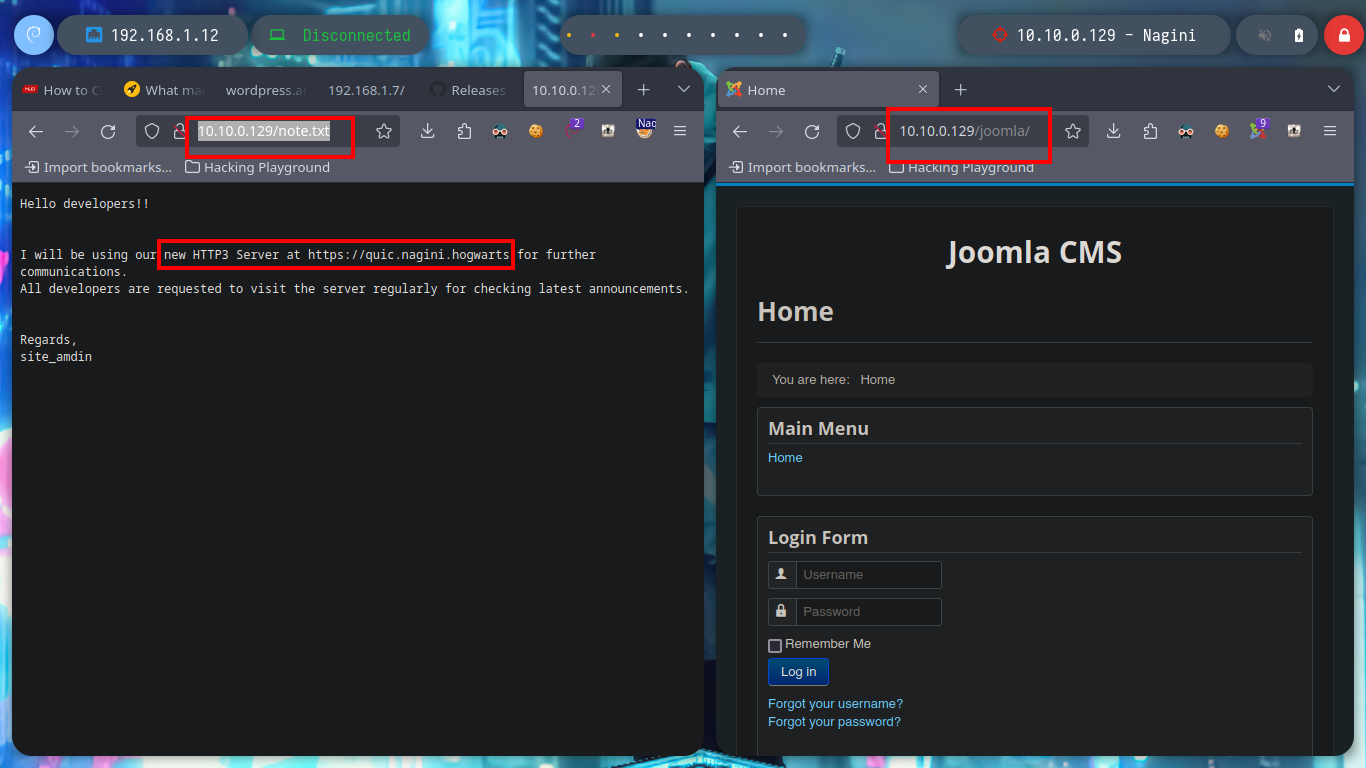Open hamburger menu in Joomla window
Screen dimensions: 1366x768
(1330, 131)
